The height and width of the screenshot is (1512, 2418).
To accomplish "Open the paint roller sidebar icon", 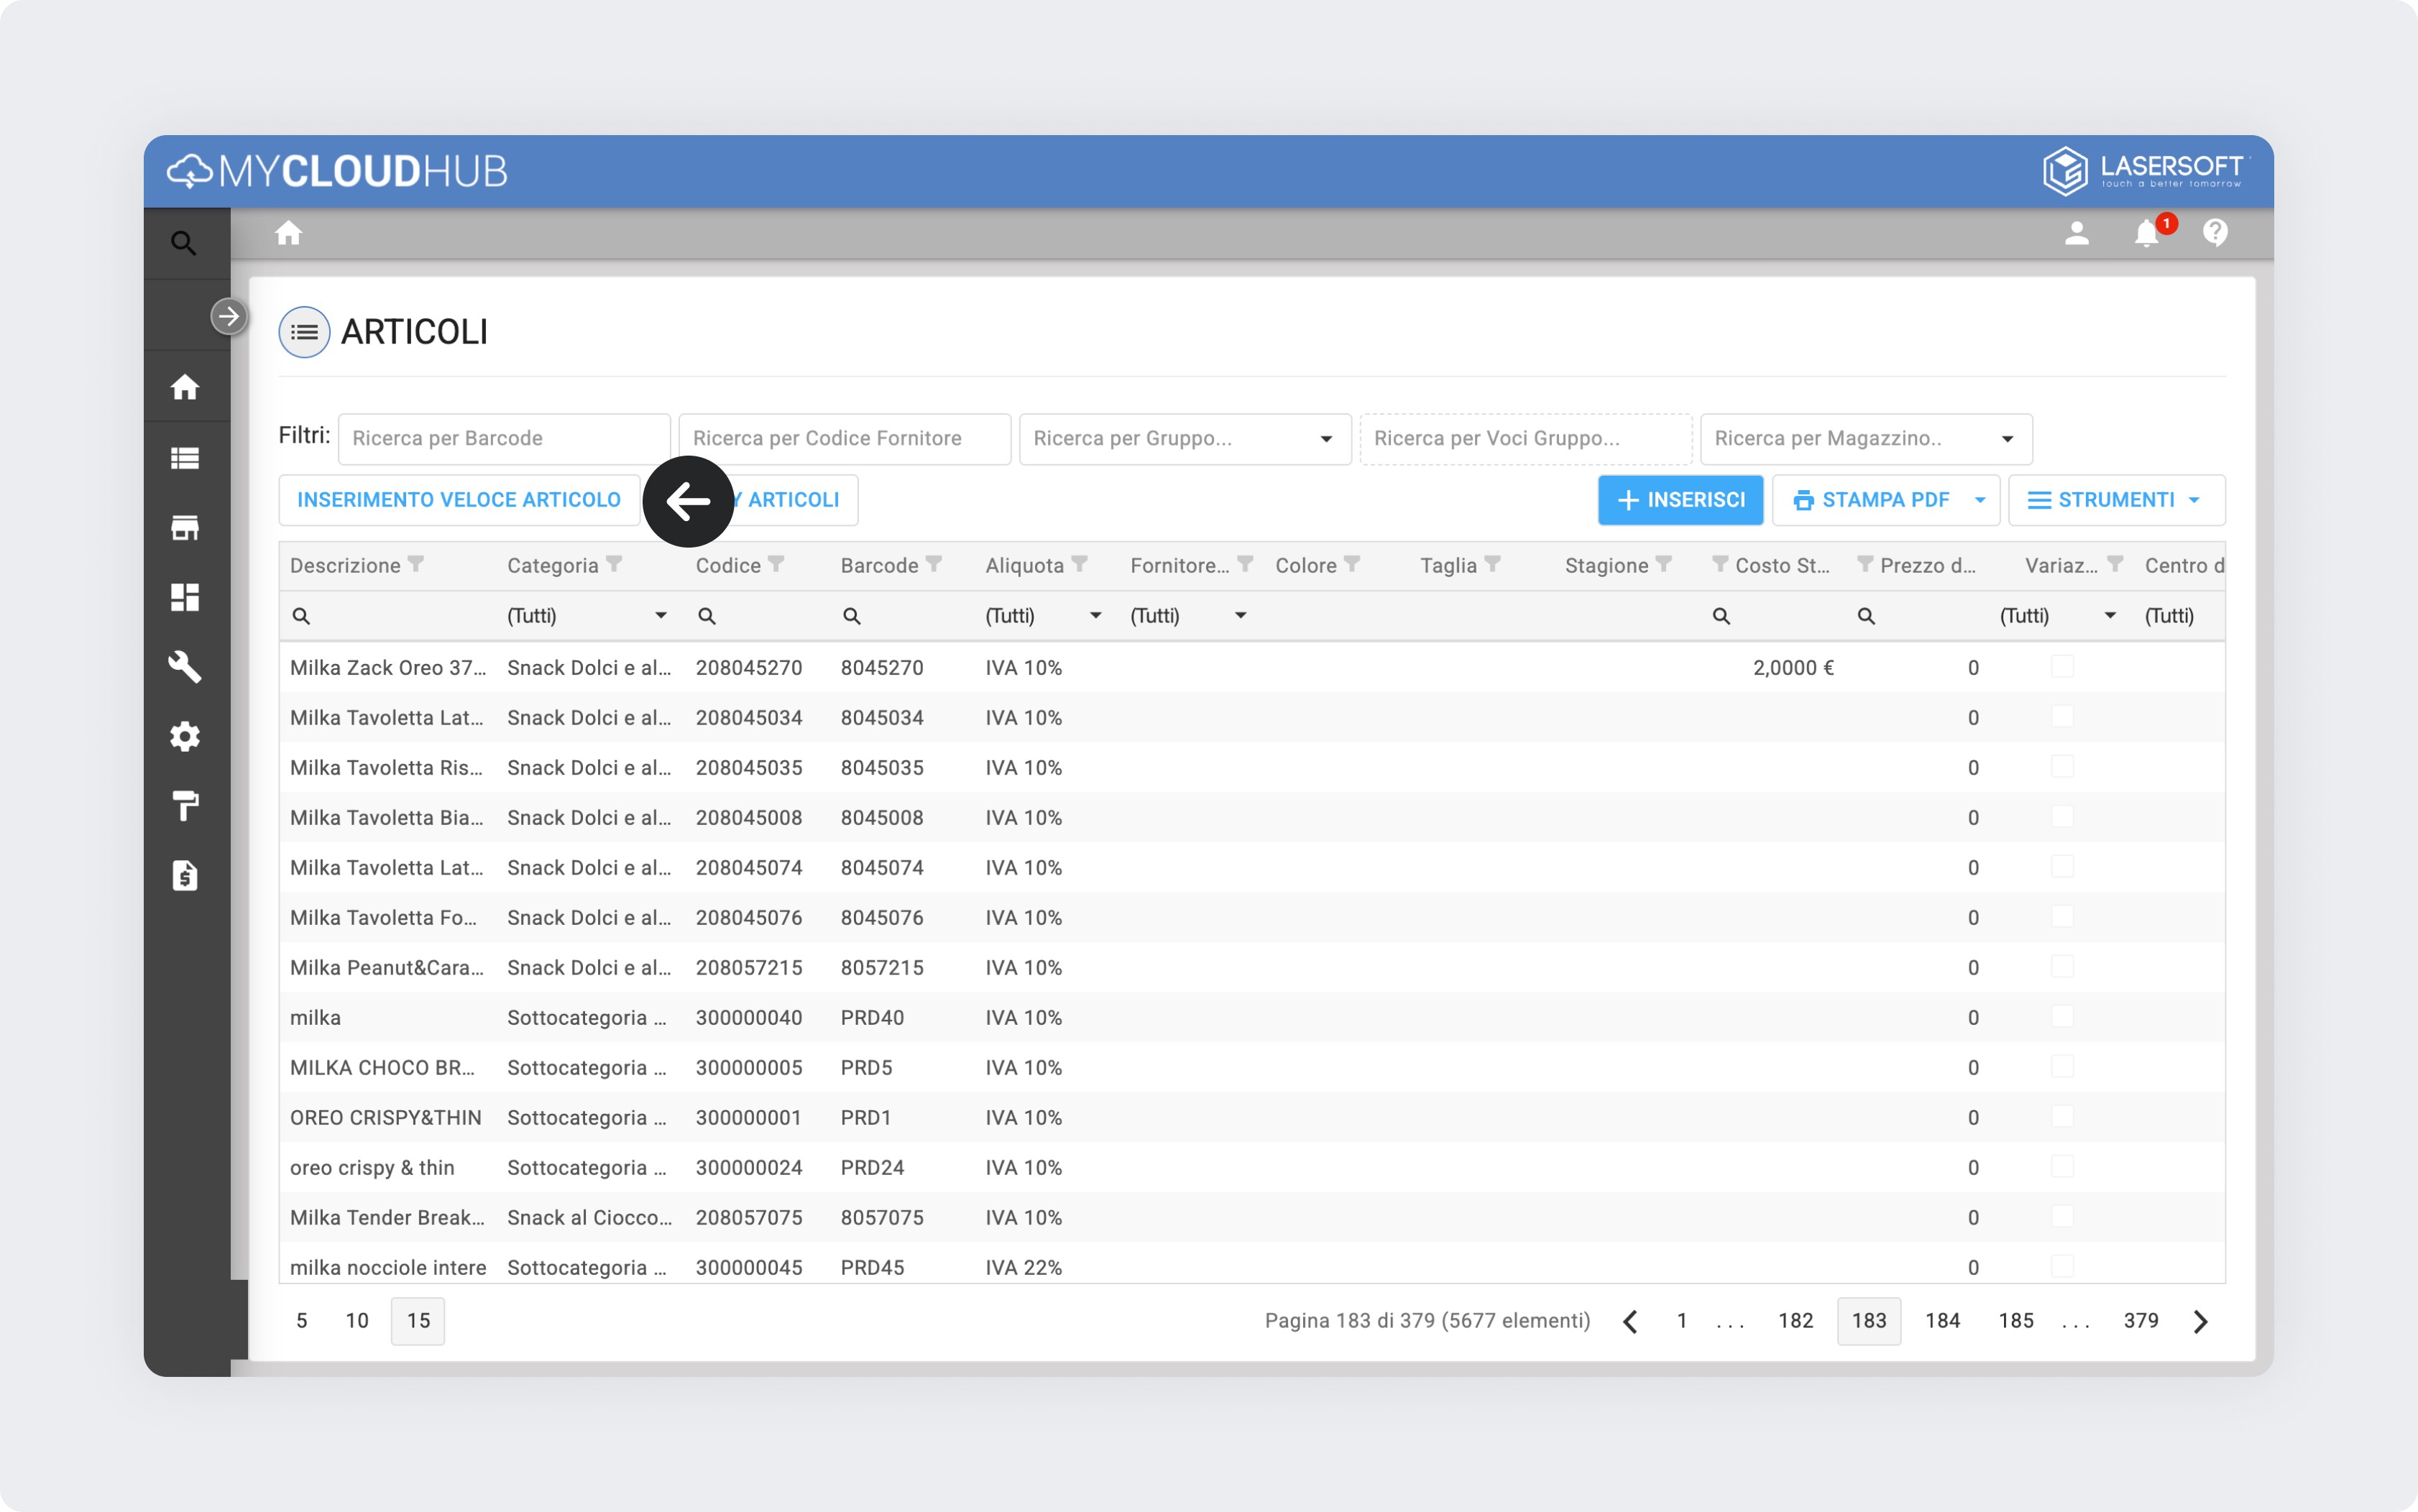I will pos(185,806).
